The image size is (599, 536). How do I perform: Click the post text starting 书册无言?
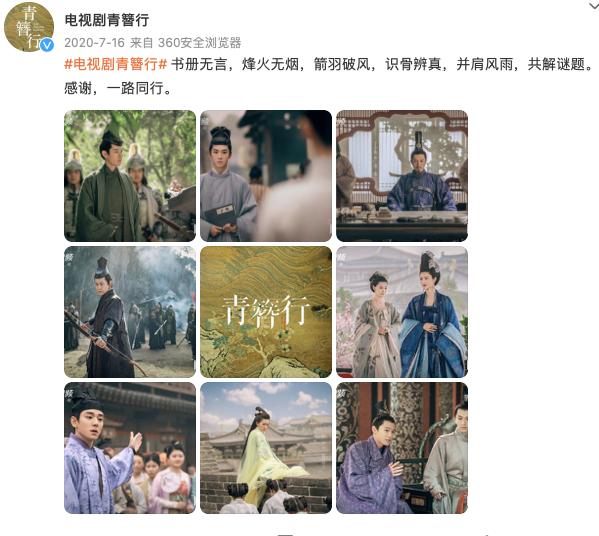tap(382, 64)
